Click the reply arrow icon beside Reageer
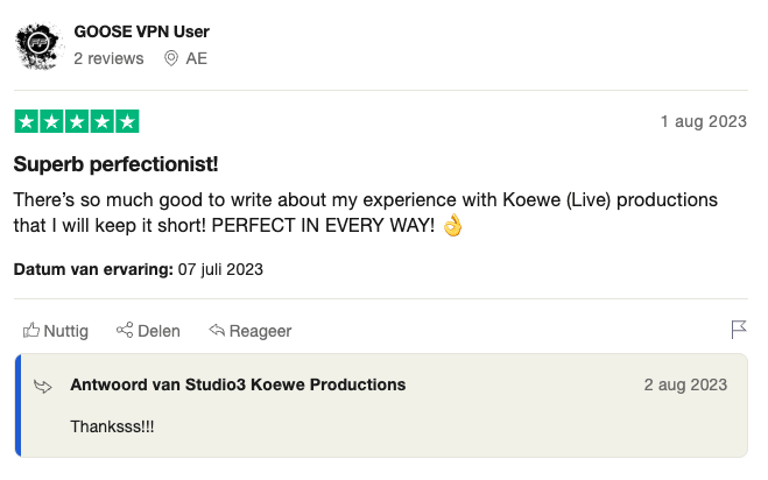 (216, 330)
